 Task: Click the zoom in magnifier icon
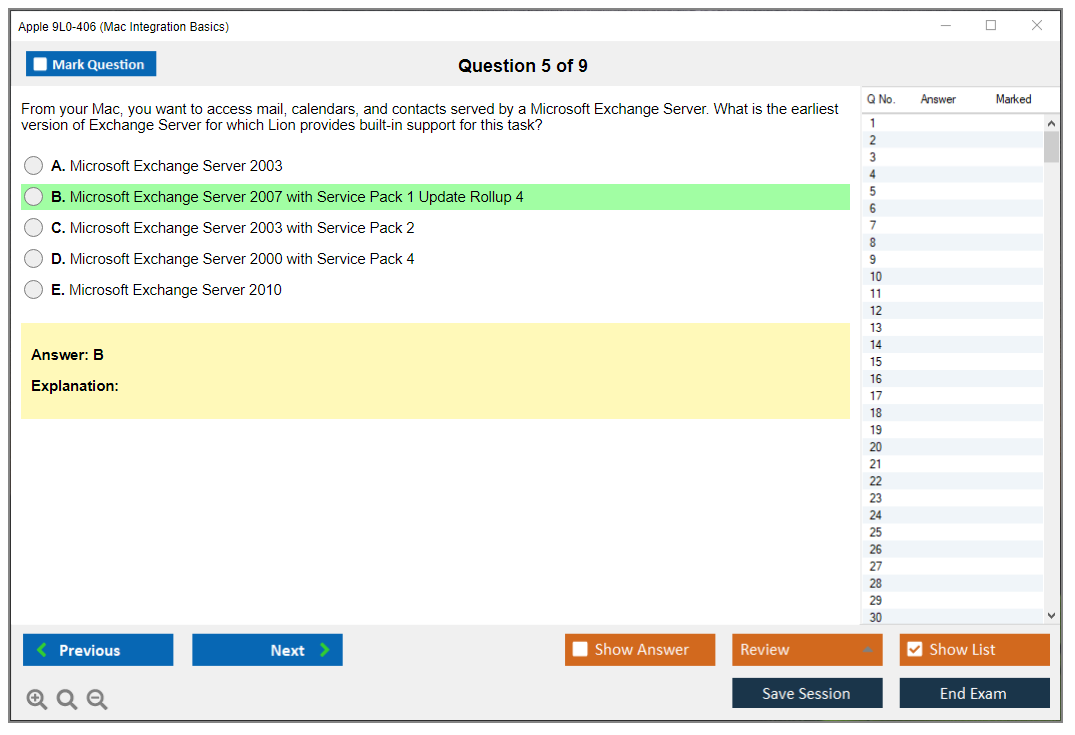[37, 700]
